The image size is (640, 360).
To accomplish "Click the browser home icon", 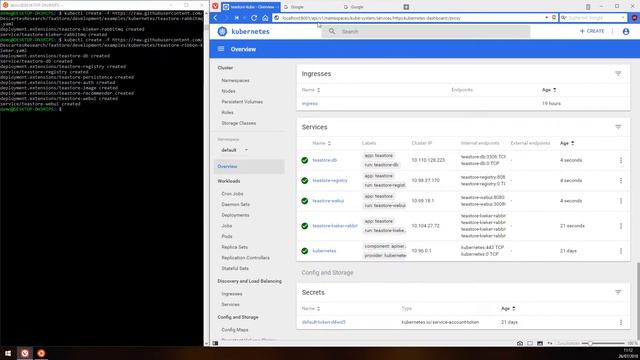I will pos(265,18).
